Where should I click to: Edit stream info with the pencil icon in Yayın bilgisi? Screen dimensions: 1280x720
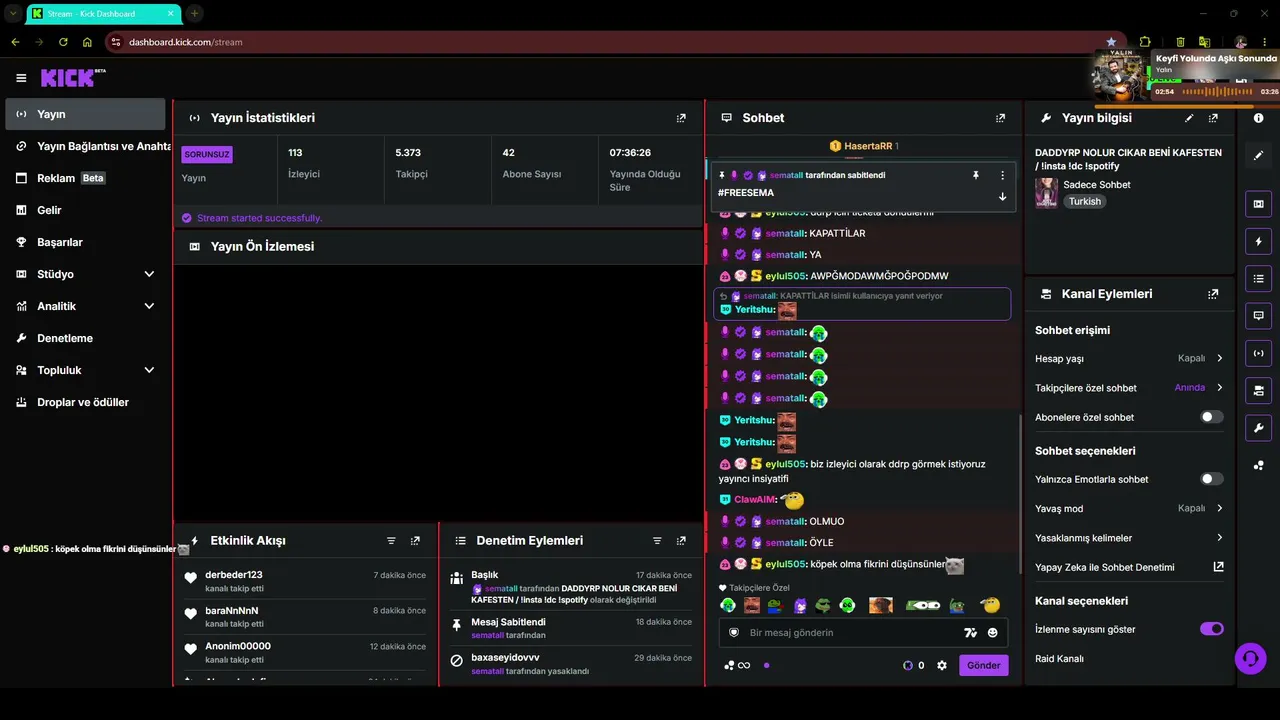pyautogui.click(x=1189, y=118)
